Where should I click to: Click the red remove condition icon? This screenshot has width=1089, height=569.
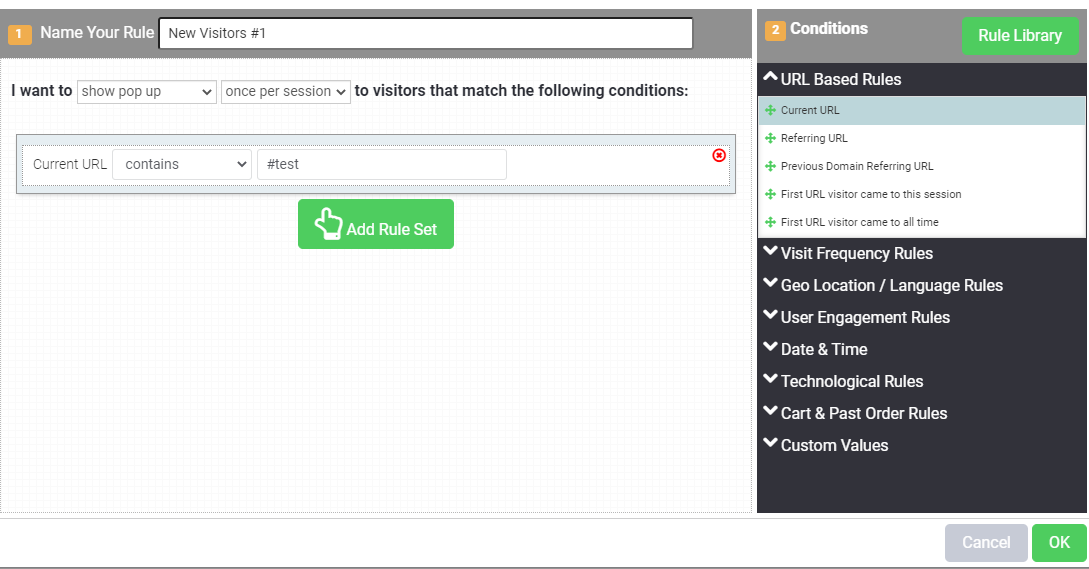pos(719,155)
